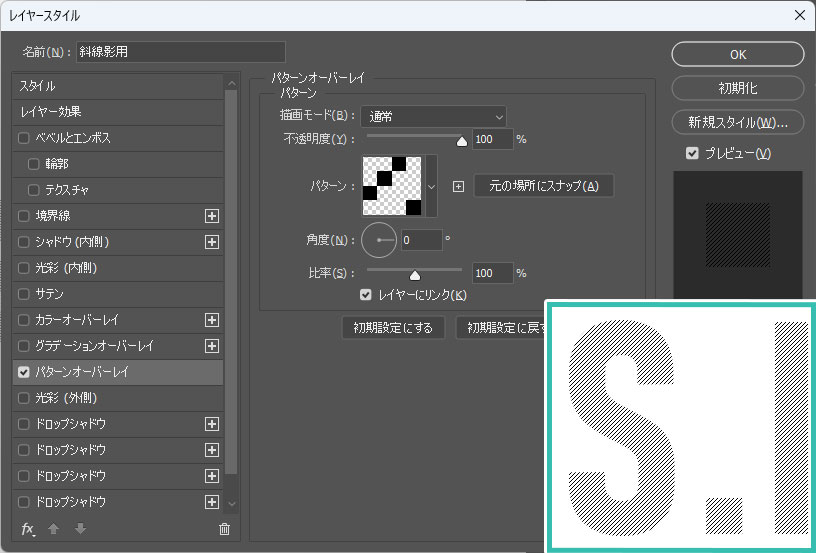Viewport: 818px width, 553px height.
Task: Enable ベベルとエンボス checkbox
Action: (x=23, y=138)
